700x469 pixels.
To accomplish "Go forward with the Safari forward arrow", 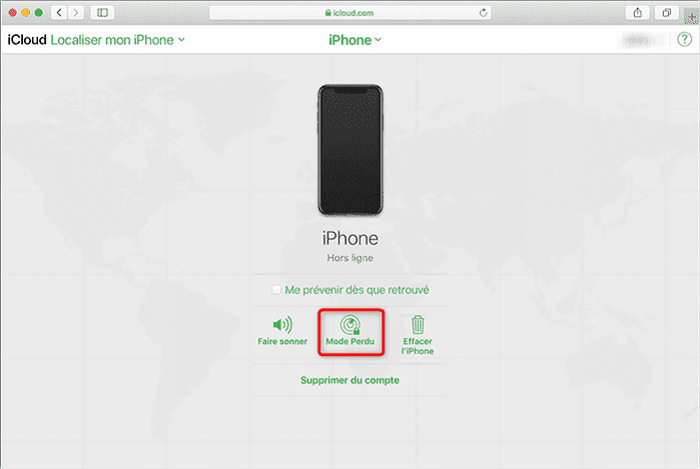I will (x=76, y=12).
